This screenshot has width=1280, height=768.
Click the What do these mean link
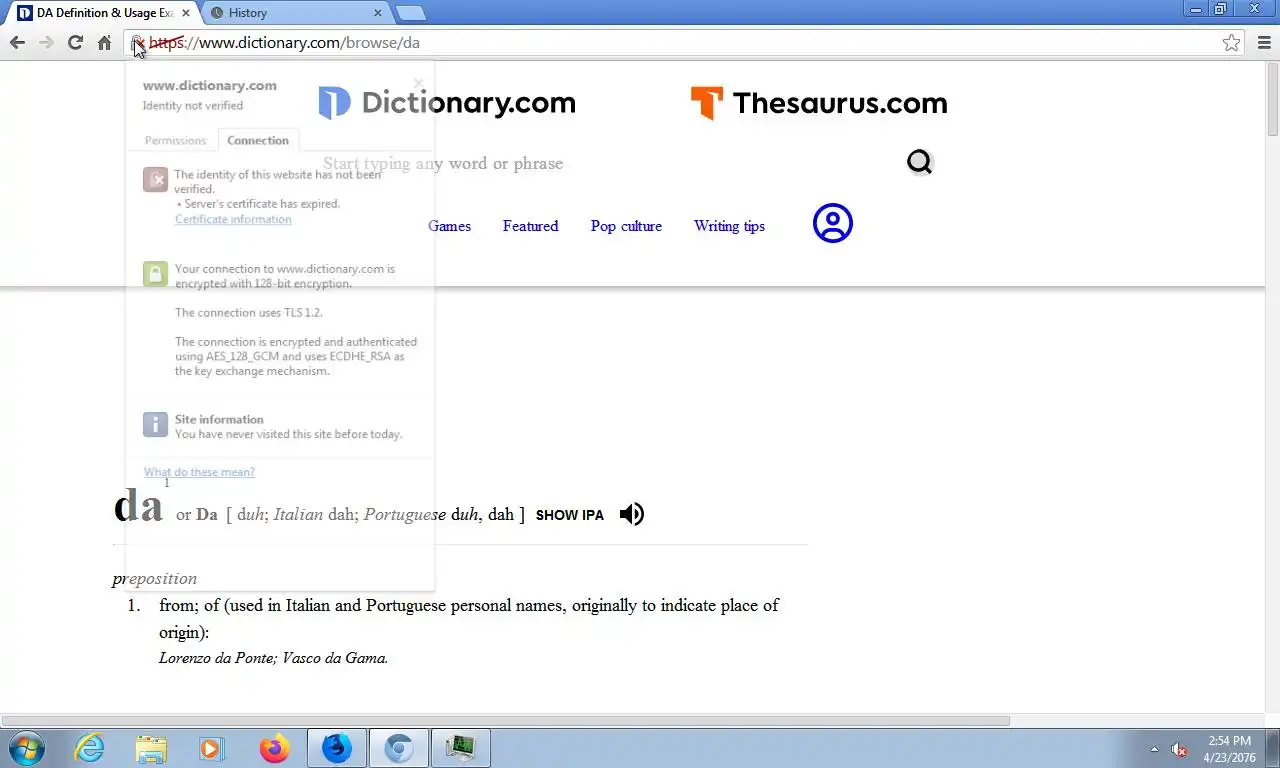[199, 472]
